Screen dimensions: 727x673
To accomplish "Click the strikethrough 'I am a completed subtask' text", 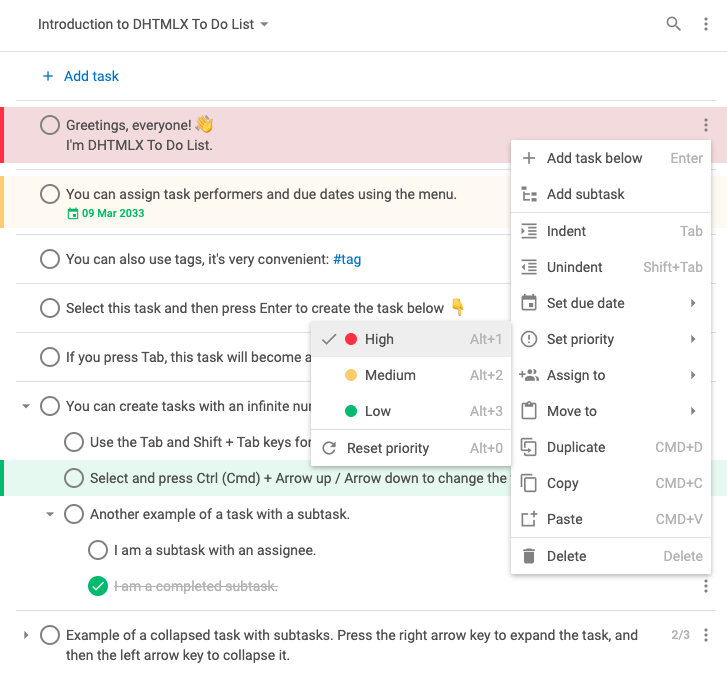I will [196, 586].
